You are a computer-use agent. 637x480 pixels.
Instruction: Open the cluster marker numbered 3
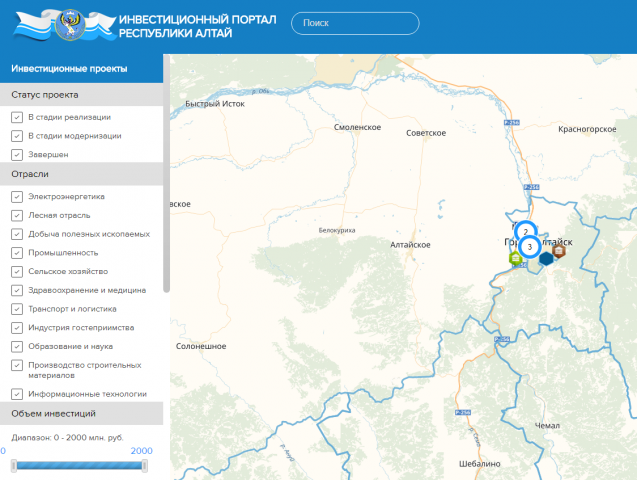pos(529,247)
